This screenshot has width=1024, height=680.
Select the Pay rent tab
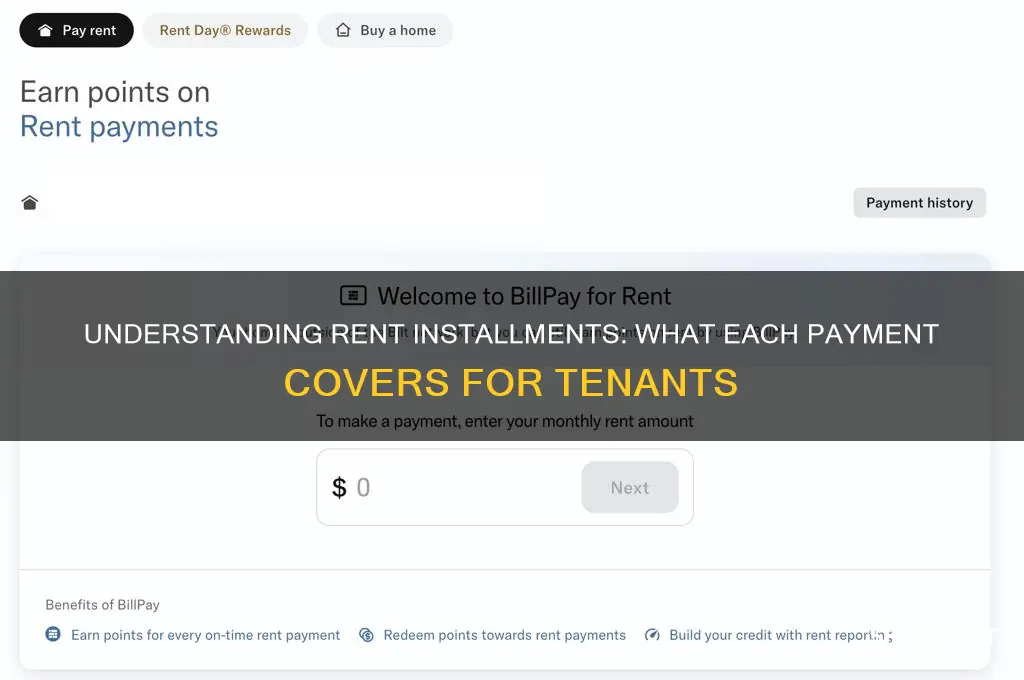point(76,30)
